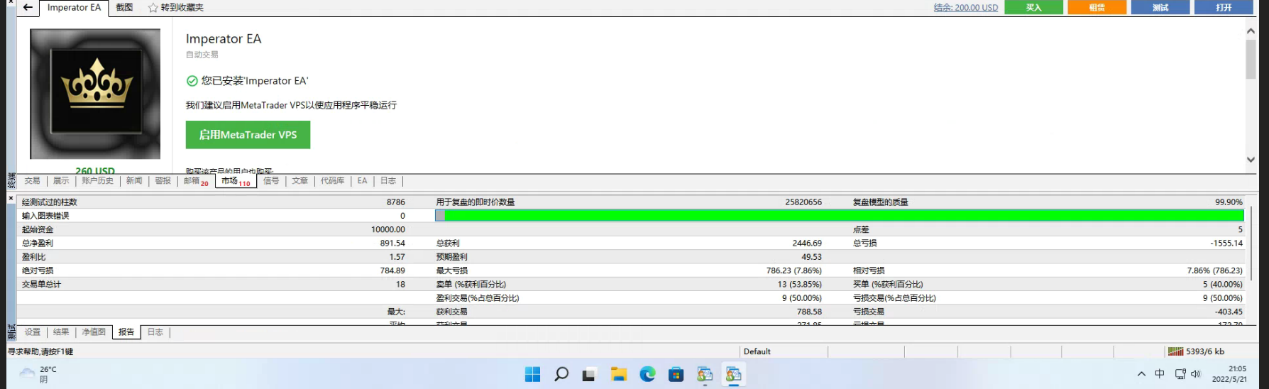Open the 新闻 tab
Image resolution: width=1269 pixels, height=389 pixels.
coord(134,181)
